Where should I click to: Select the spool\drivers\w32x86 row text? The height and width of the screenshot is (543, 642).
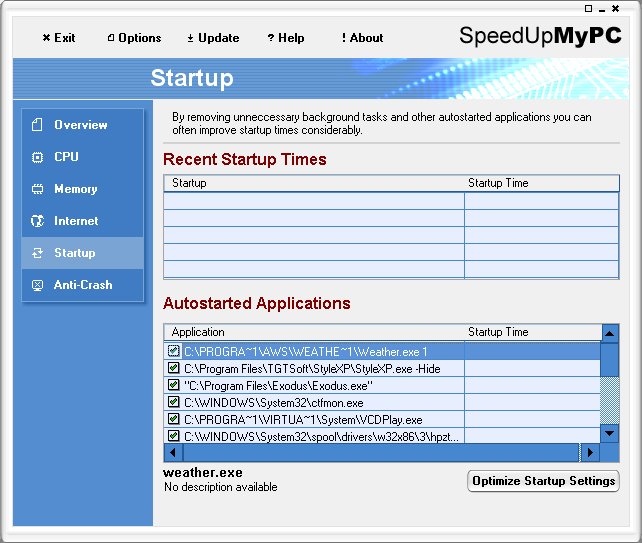click(321, 437)
